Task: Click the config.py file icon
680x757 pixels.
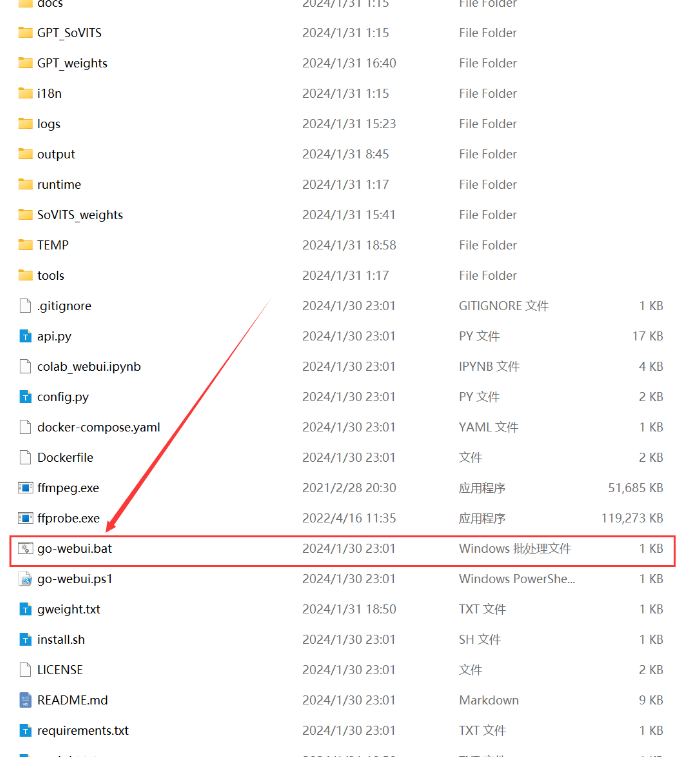Action: (x=26, y=397)
